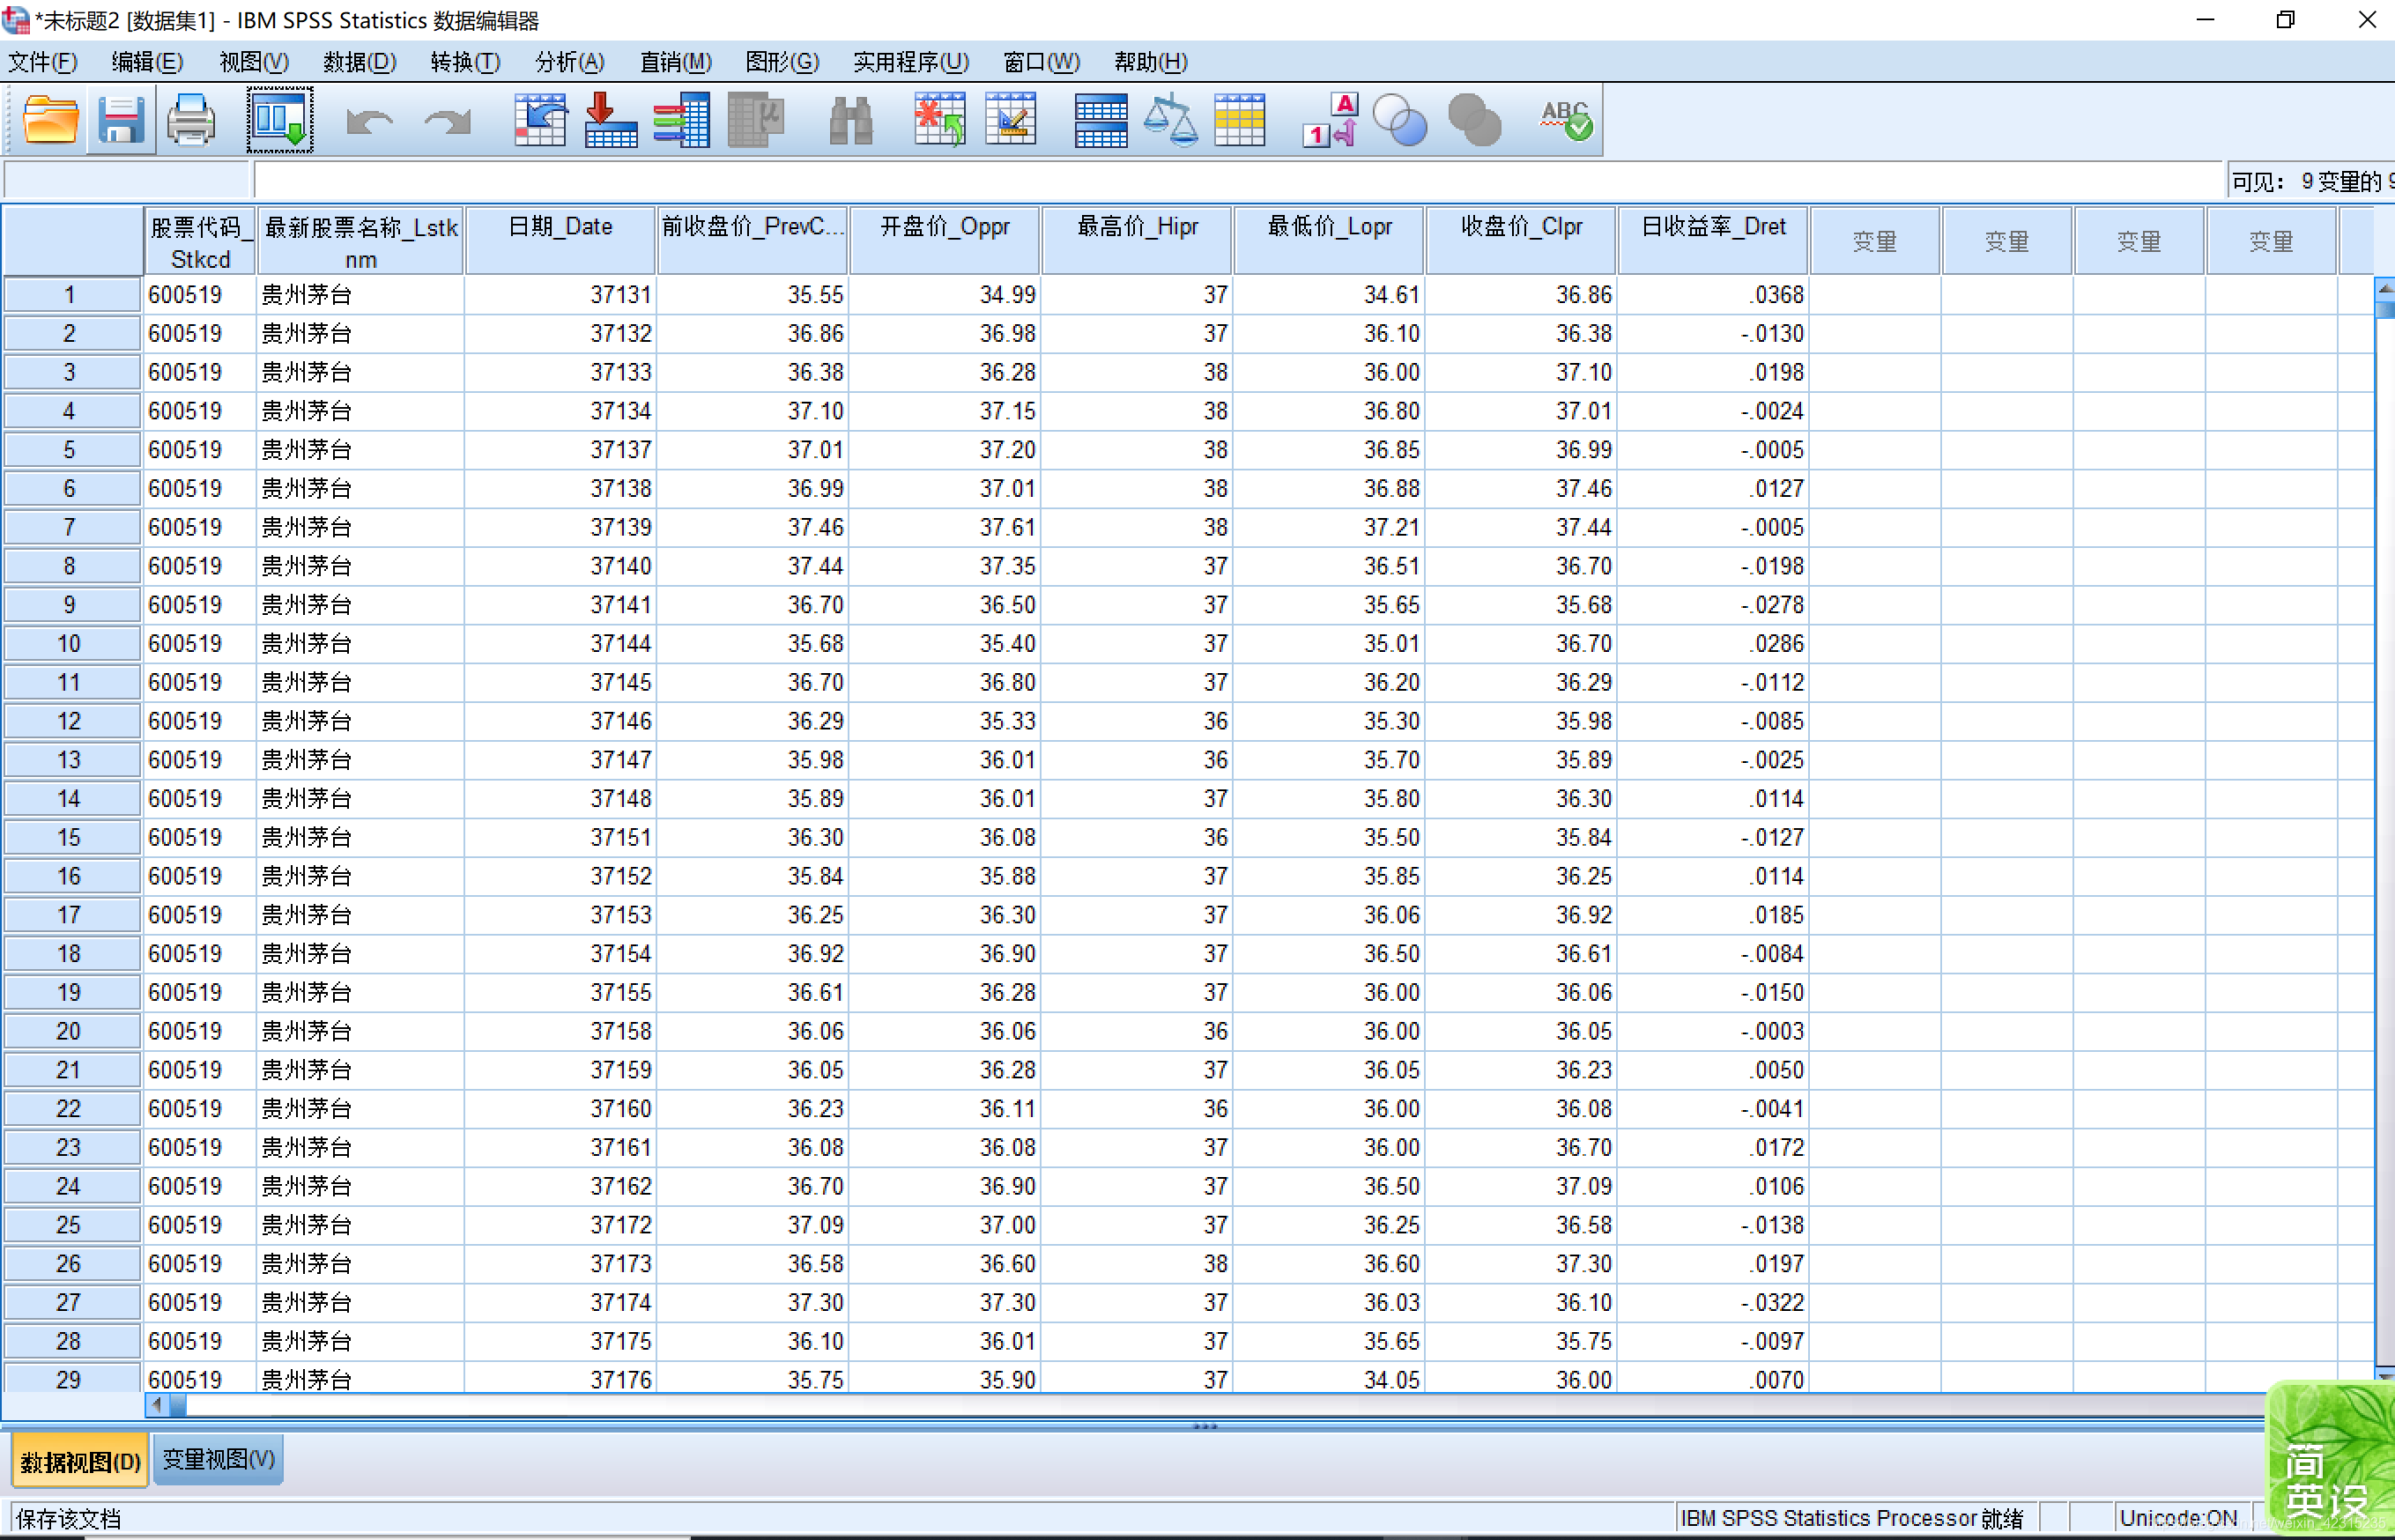
Task: Click the cell editor input bar above the grid
Action: coord(1238,181)
